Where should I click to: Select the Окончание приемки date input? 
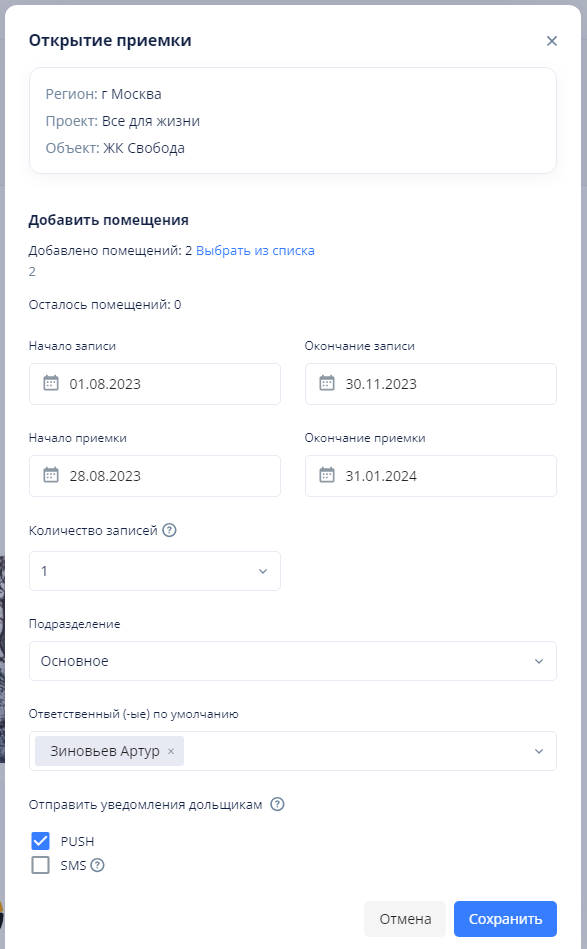coord(430,476)
